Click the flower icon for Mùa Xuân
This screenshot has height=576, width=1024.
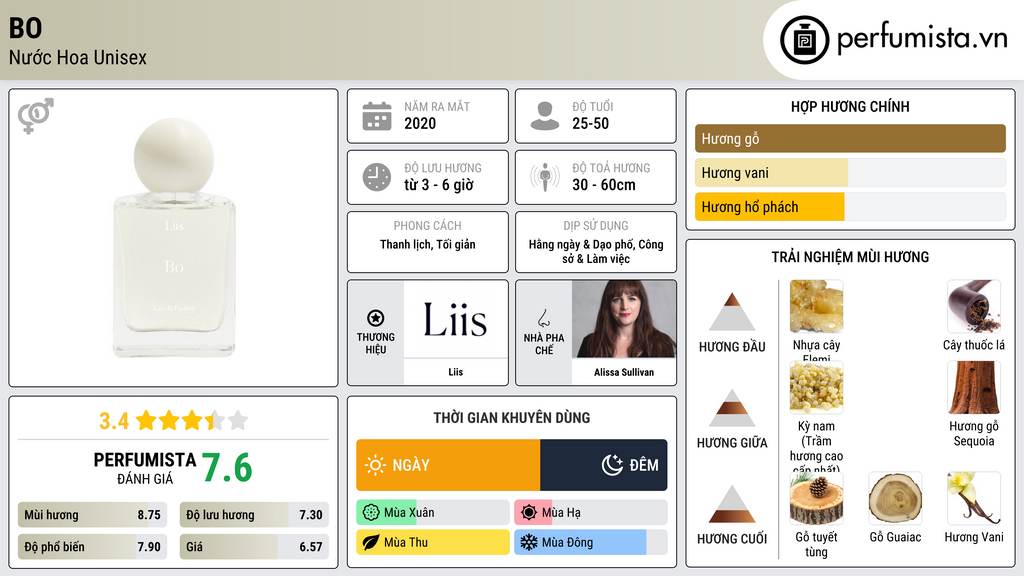point(371,513)
